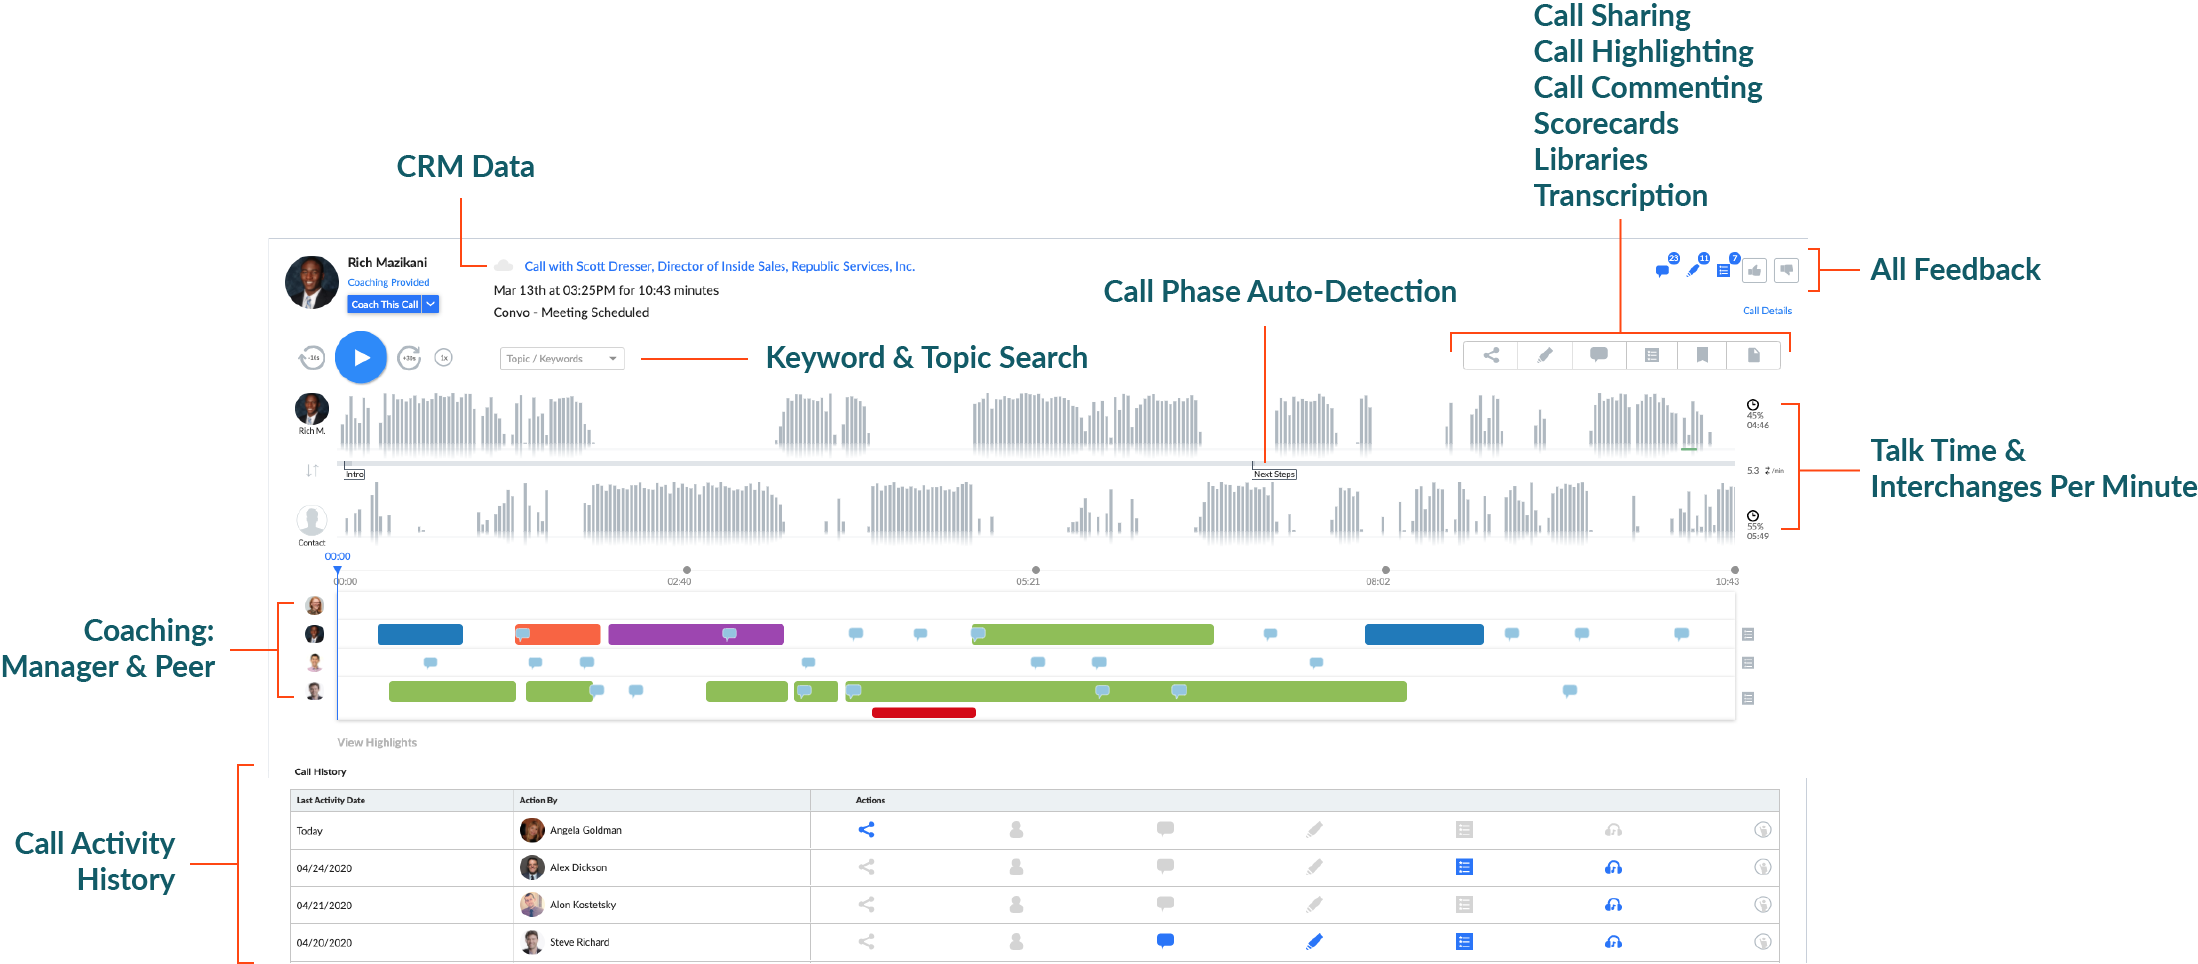Open the scorecard icon in toolbar

tap(1652, 355)
